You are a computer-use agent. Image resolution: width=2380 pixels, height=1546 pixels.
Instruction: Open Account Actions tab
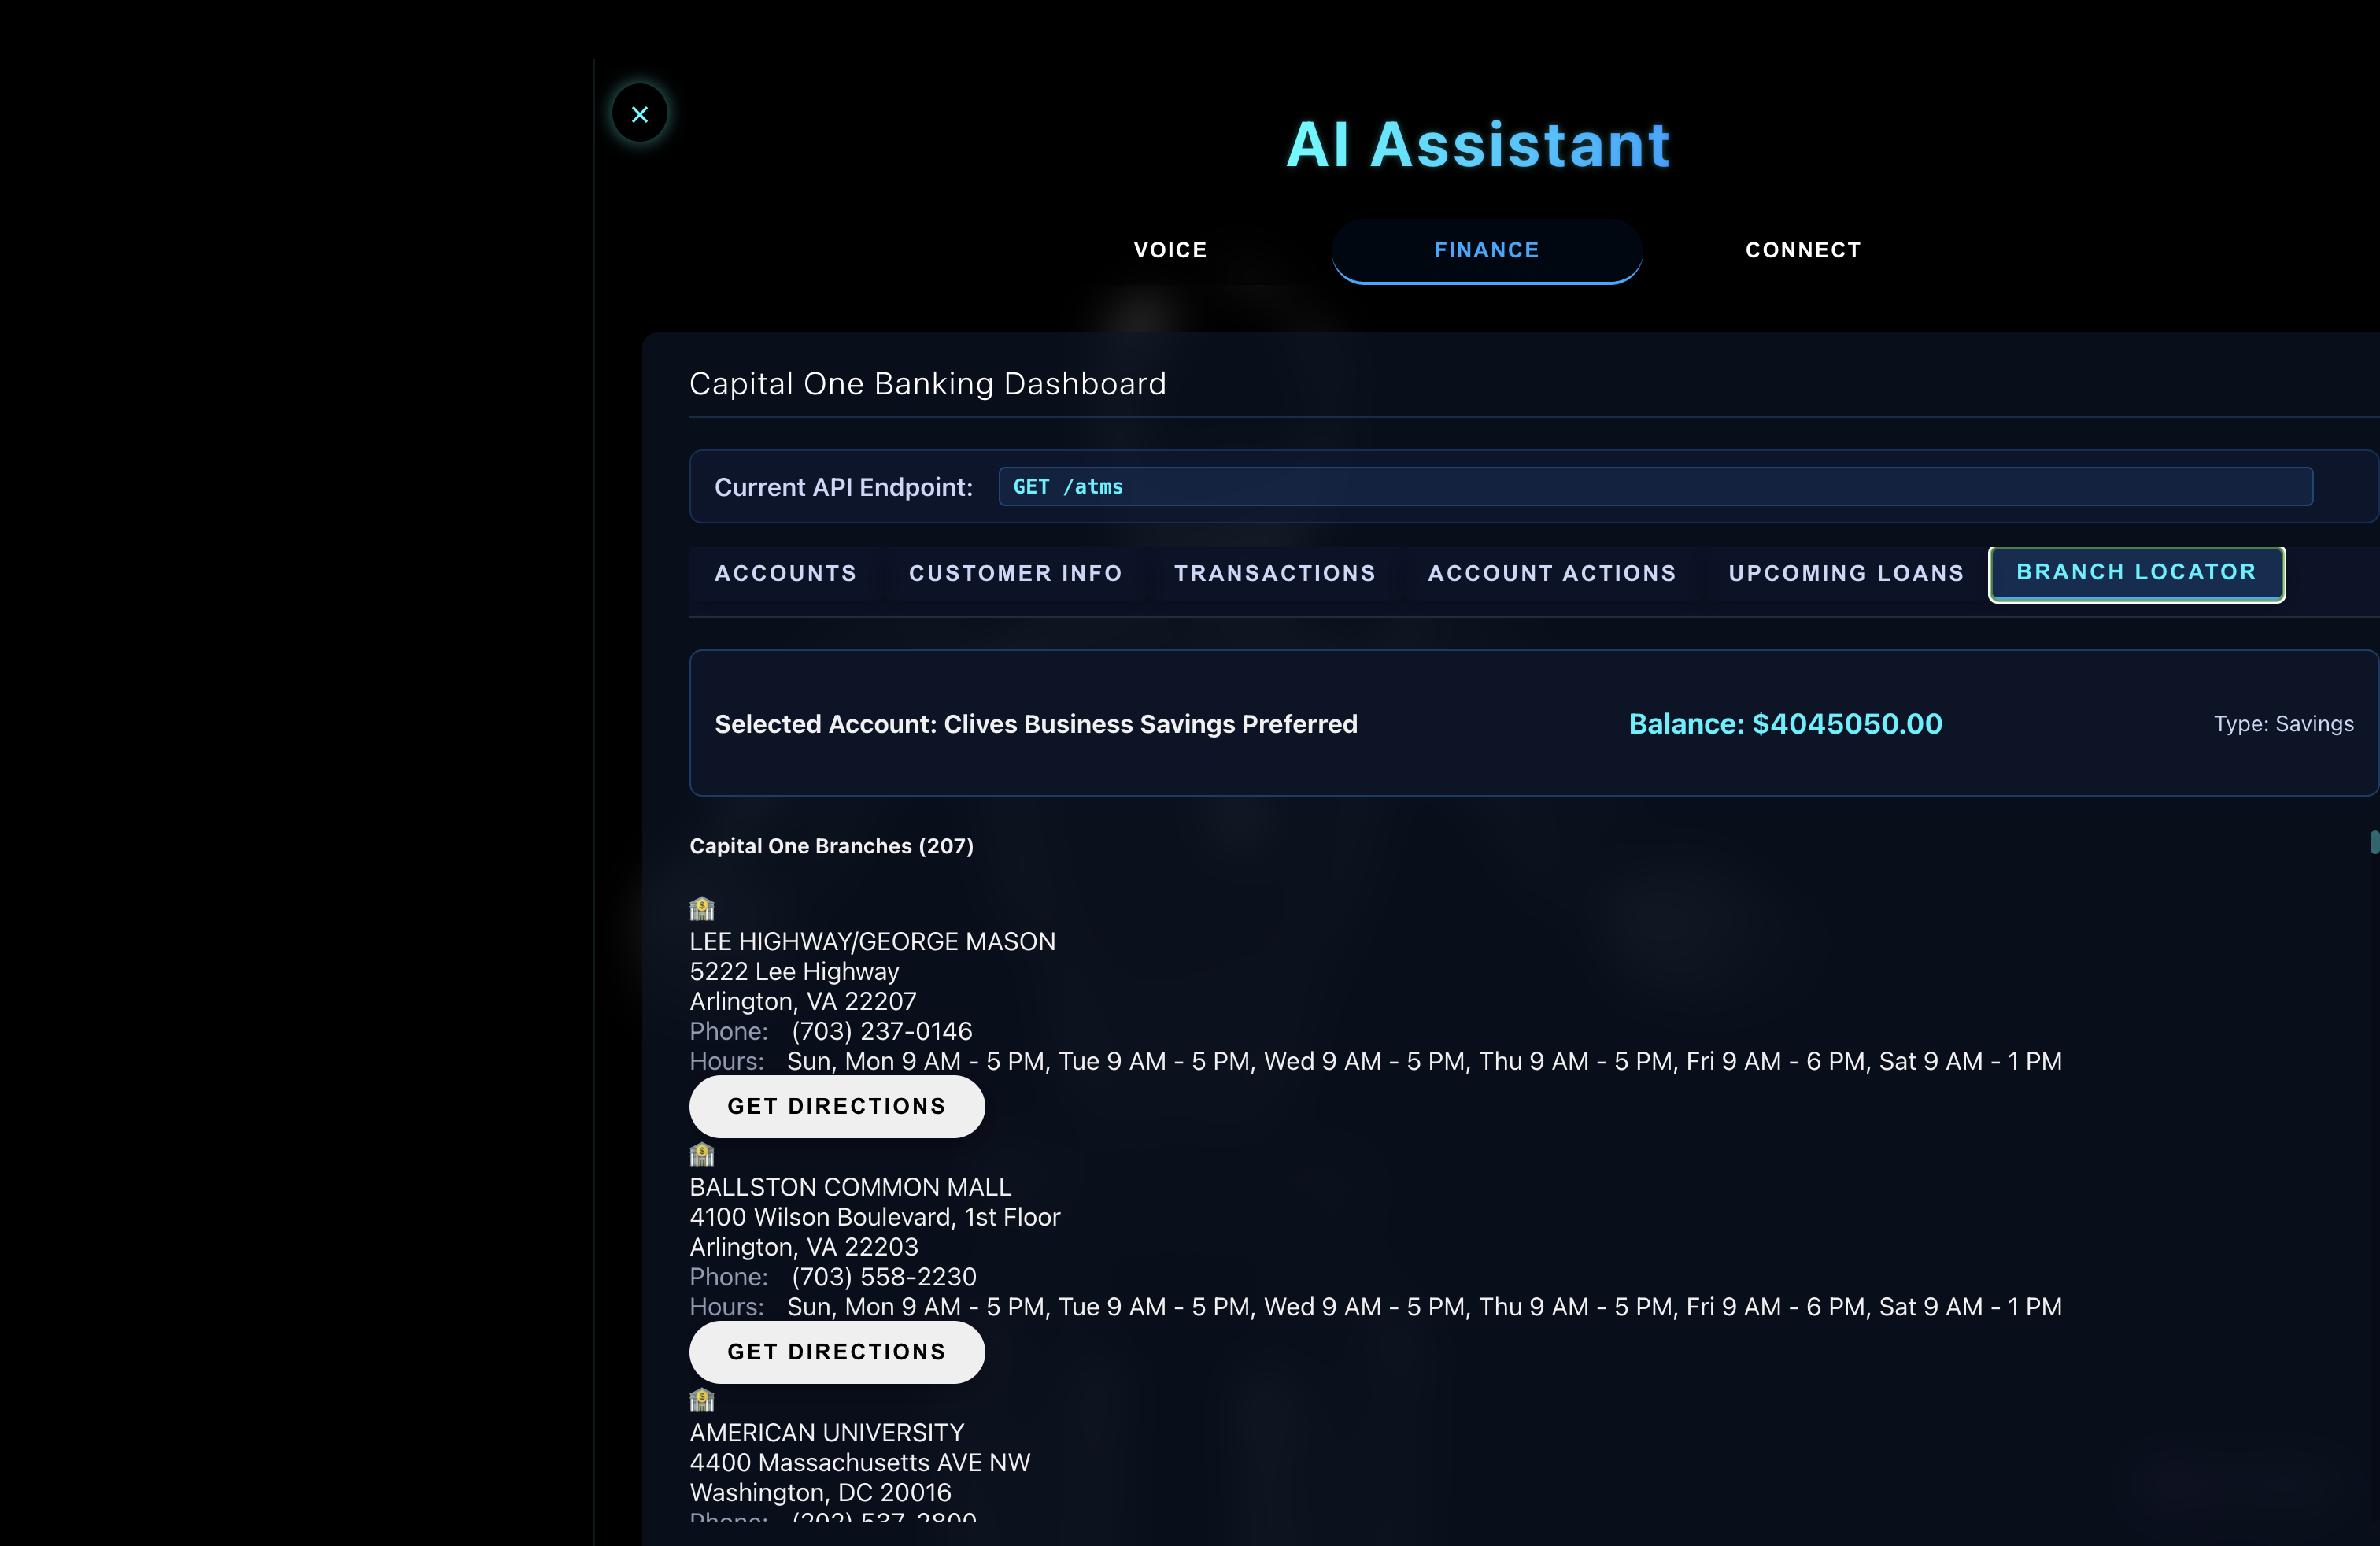(x=1551, y=573)
